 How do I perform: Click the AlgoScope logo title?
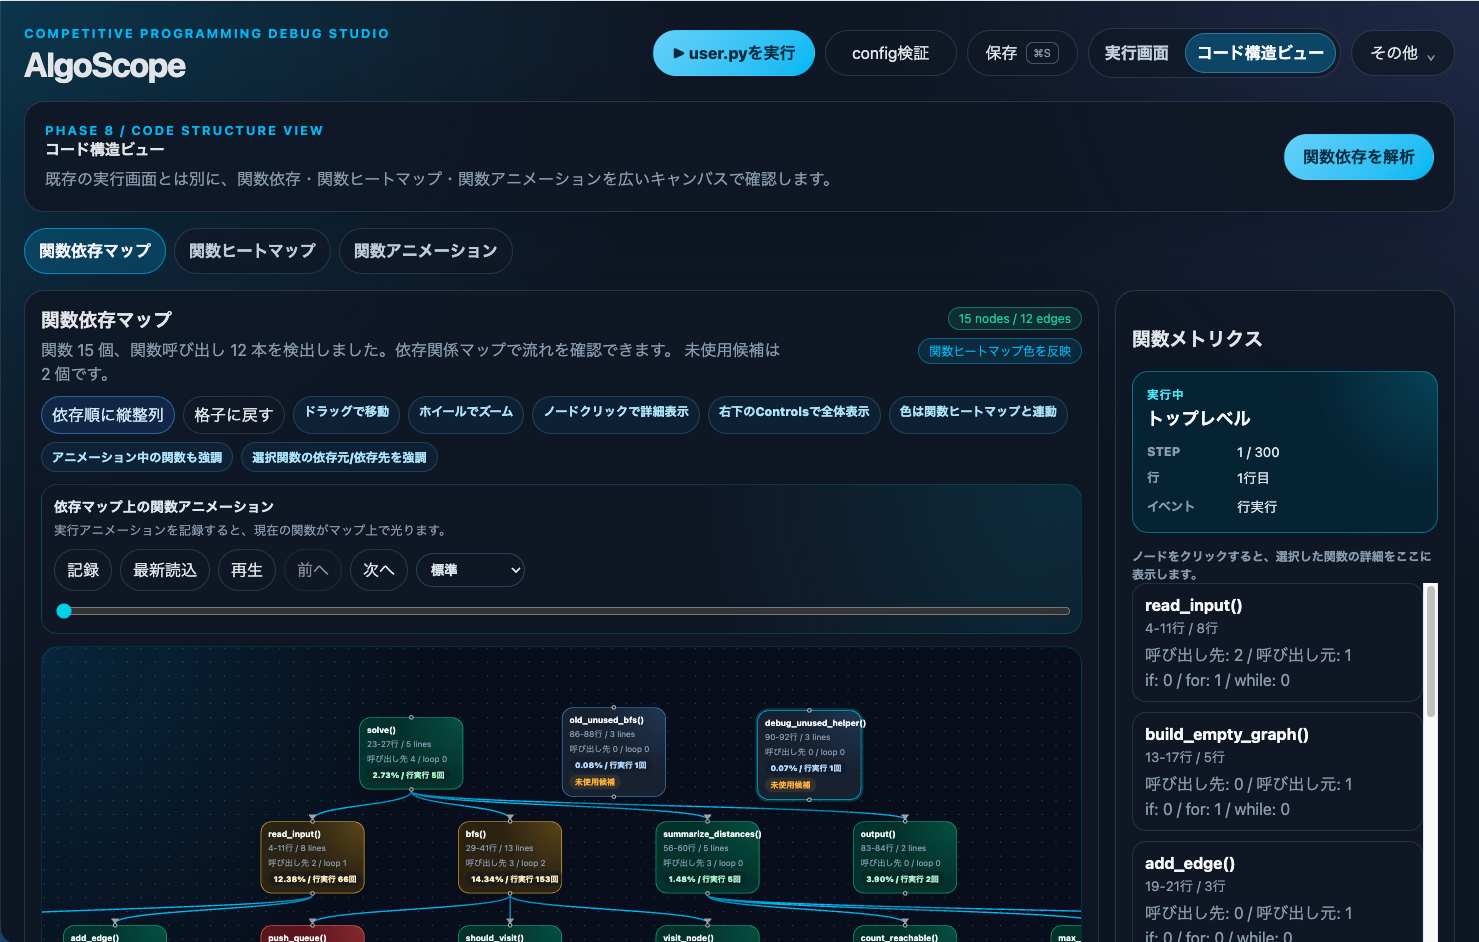(x=105, y=66)
